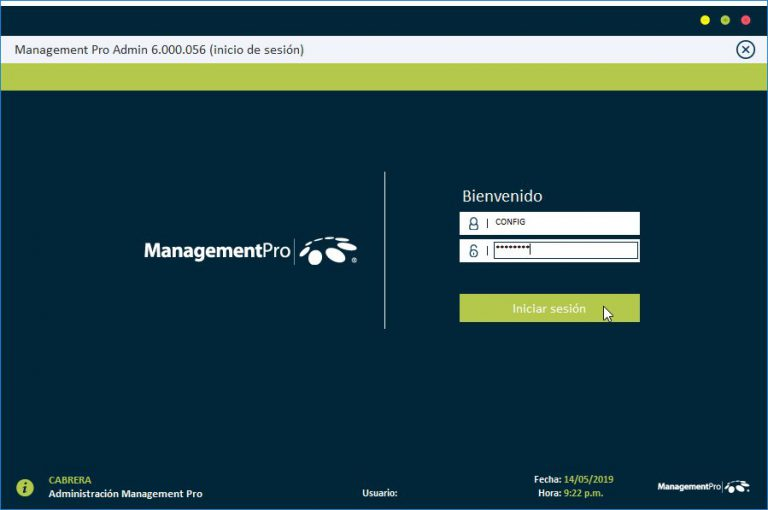Click the Iniciar sesión button
The width and height of the screenshot is (768, 510).
coord(549,308)
